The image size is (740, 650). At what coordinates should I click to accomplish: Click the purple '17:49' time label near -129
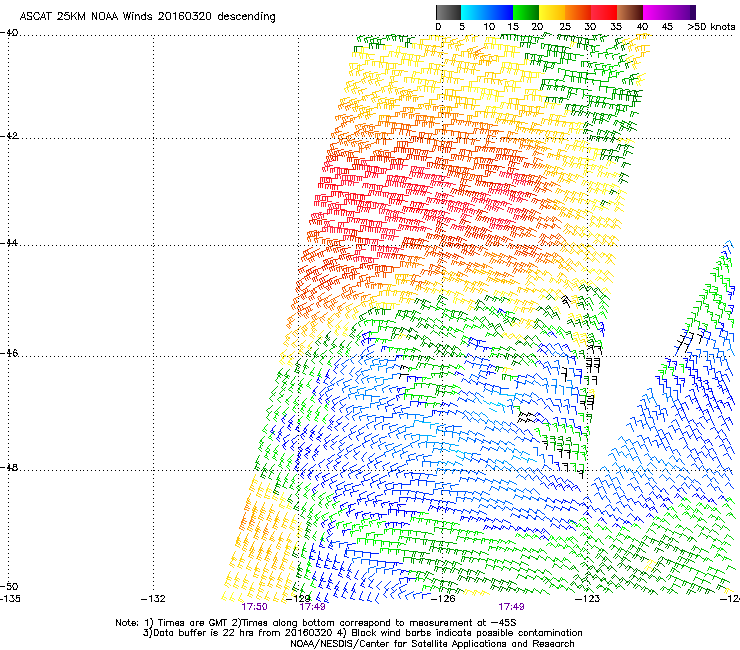pyautogui.click(x=312, y=607)
